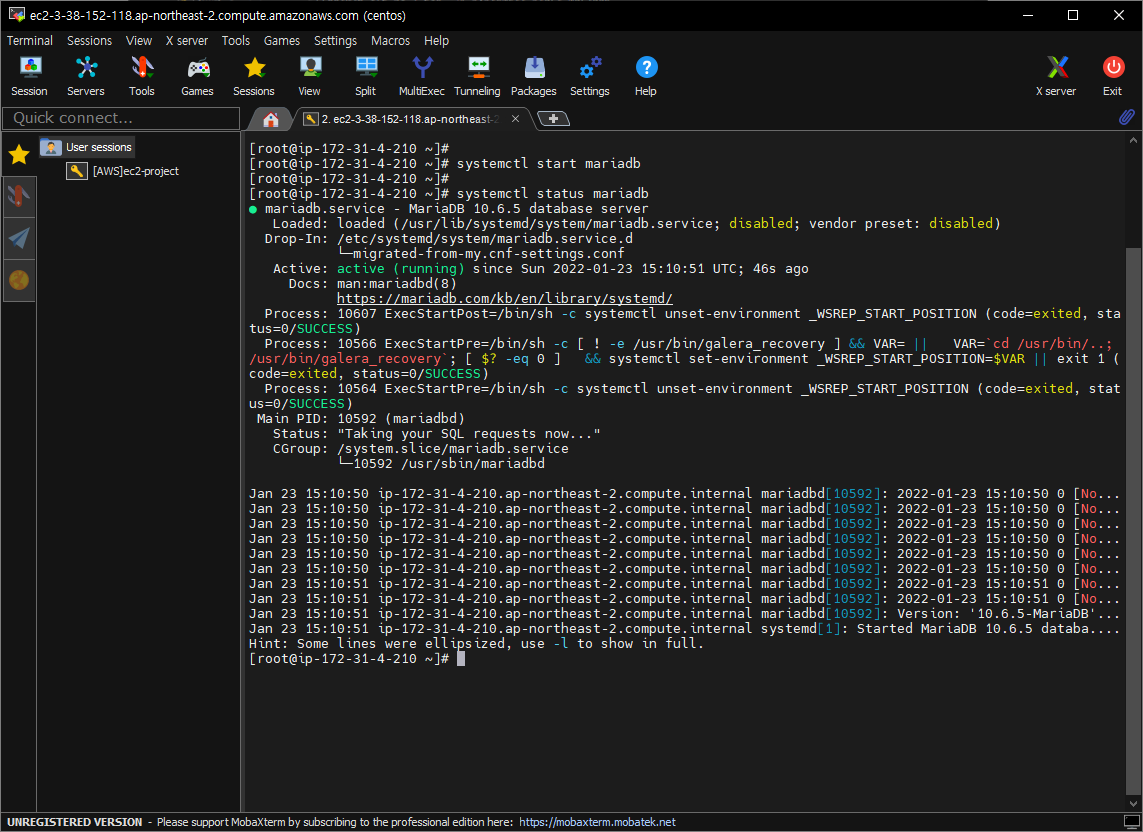Image resolution: width=1143 pixels, height=832 pixels.
Task: Start the X server toolbar icon
Action: pos(1056,76)
